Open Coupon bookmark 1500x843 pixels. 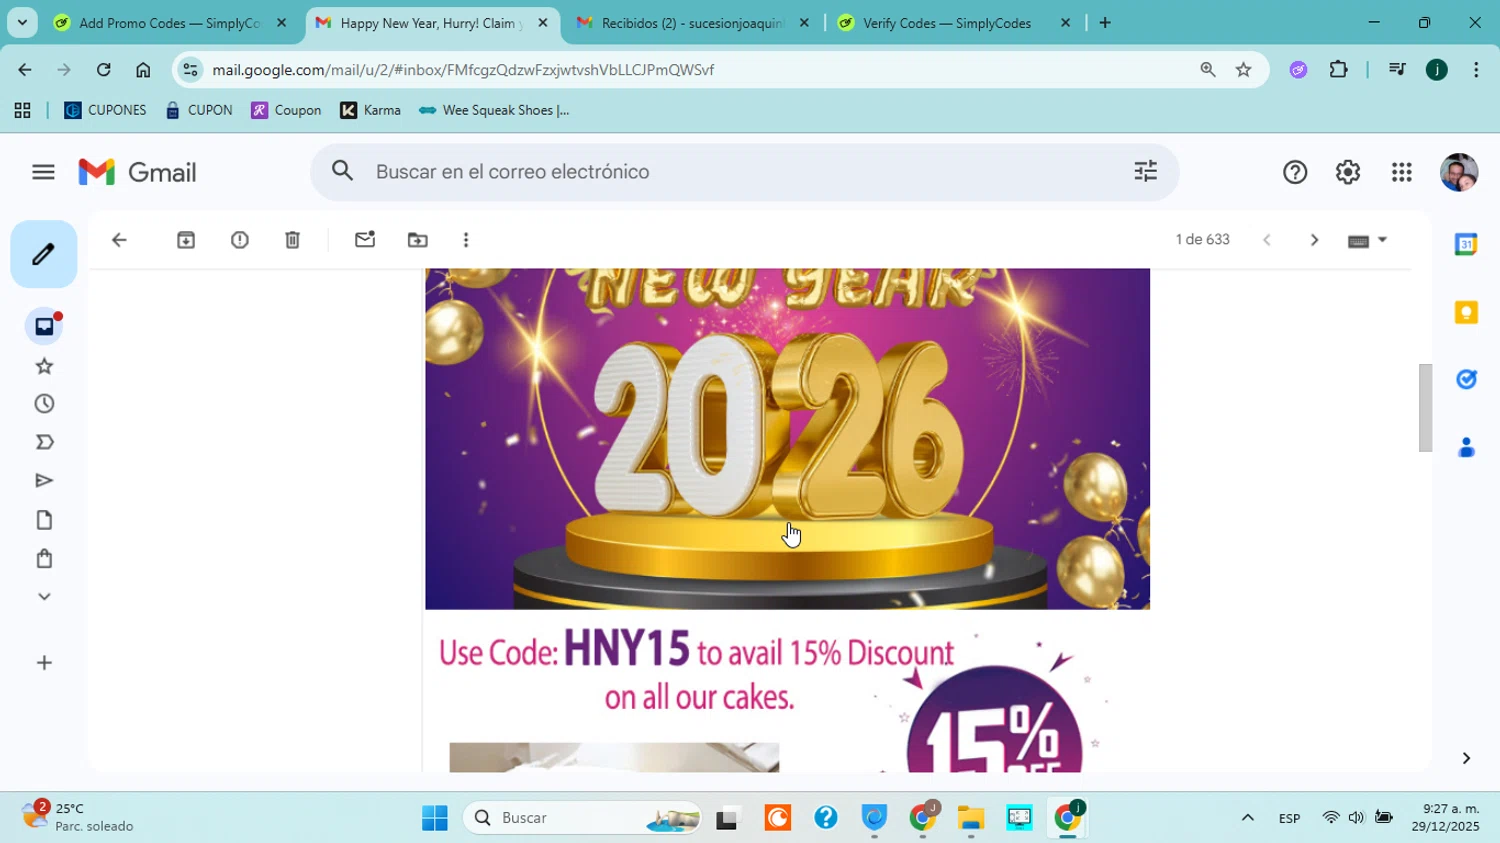point(286,110)
